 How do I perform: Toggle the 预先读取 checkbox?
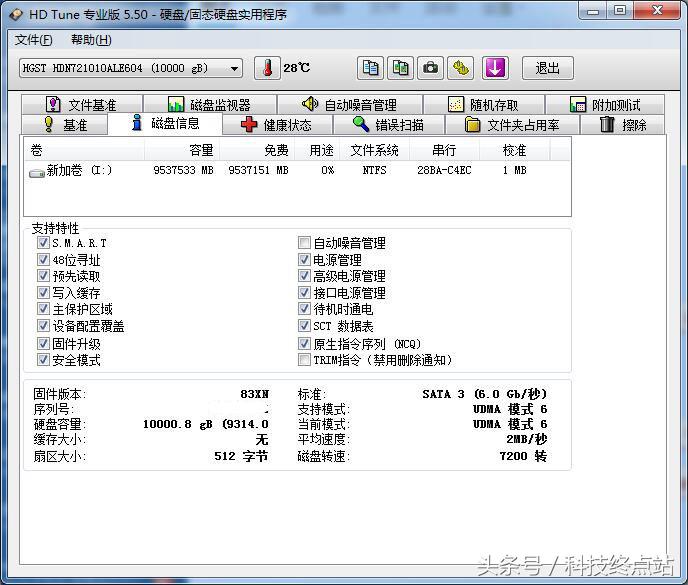(43, 276)
